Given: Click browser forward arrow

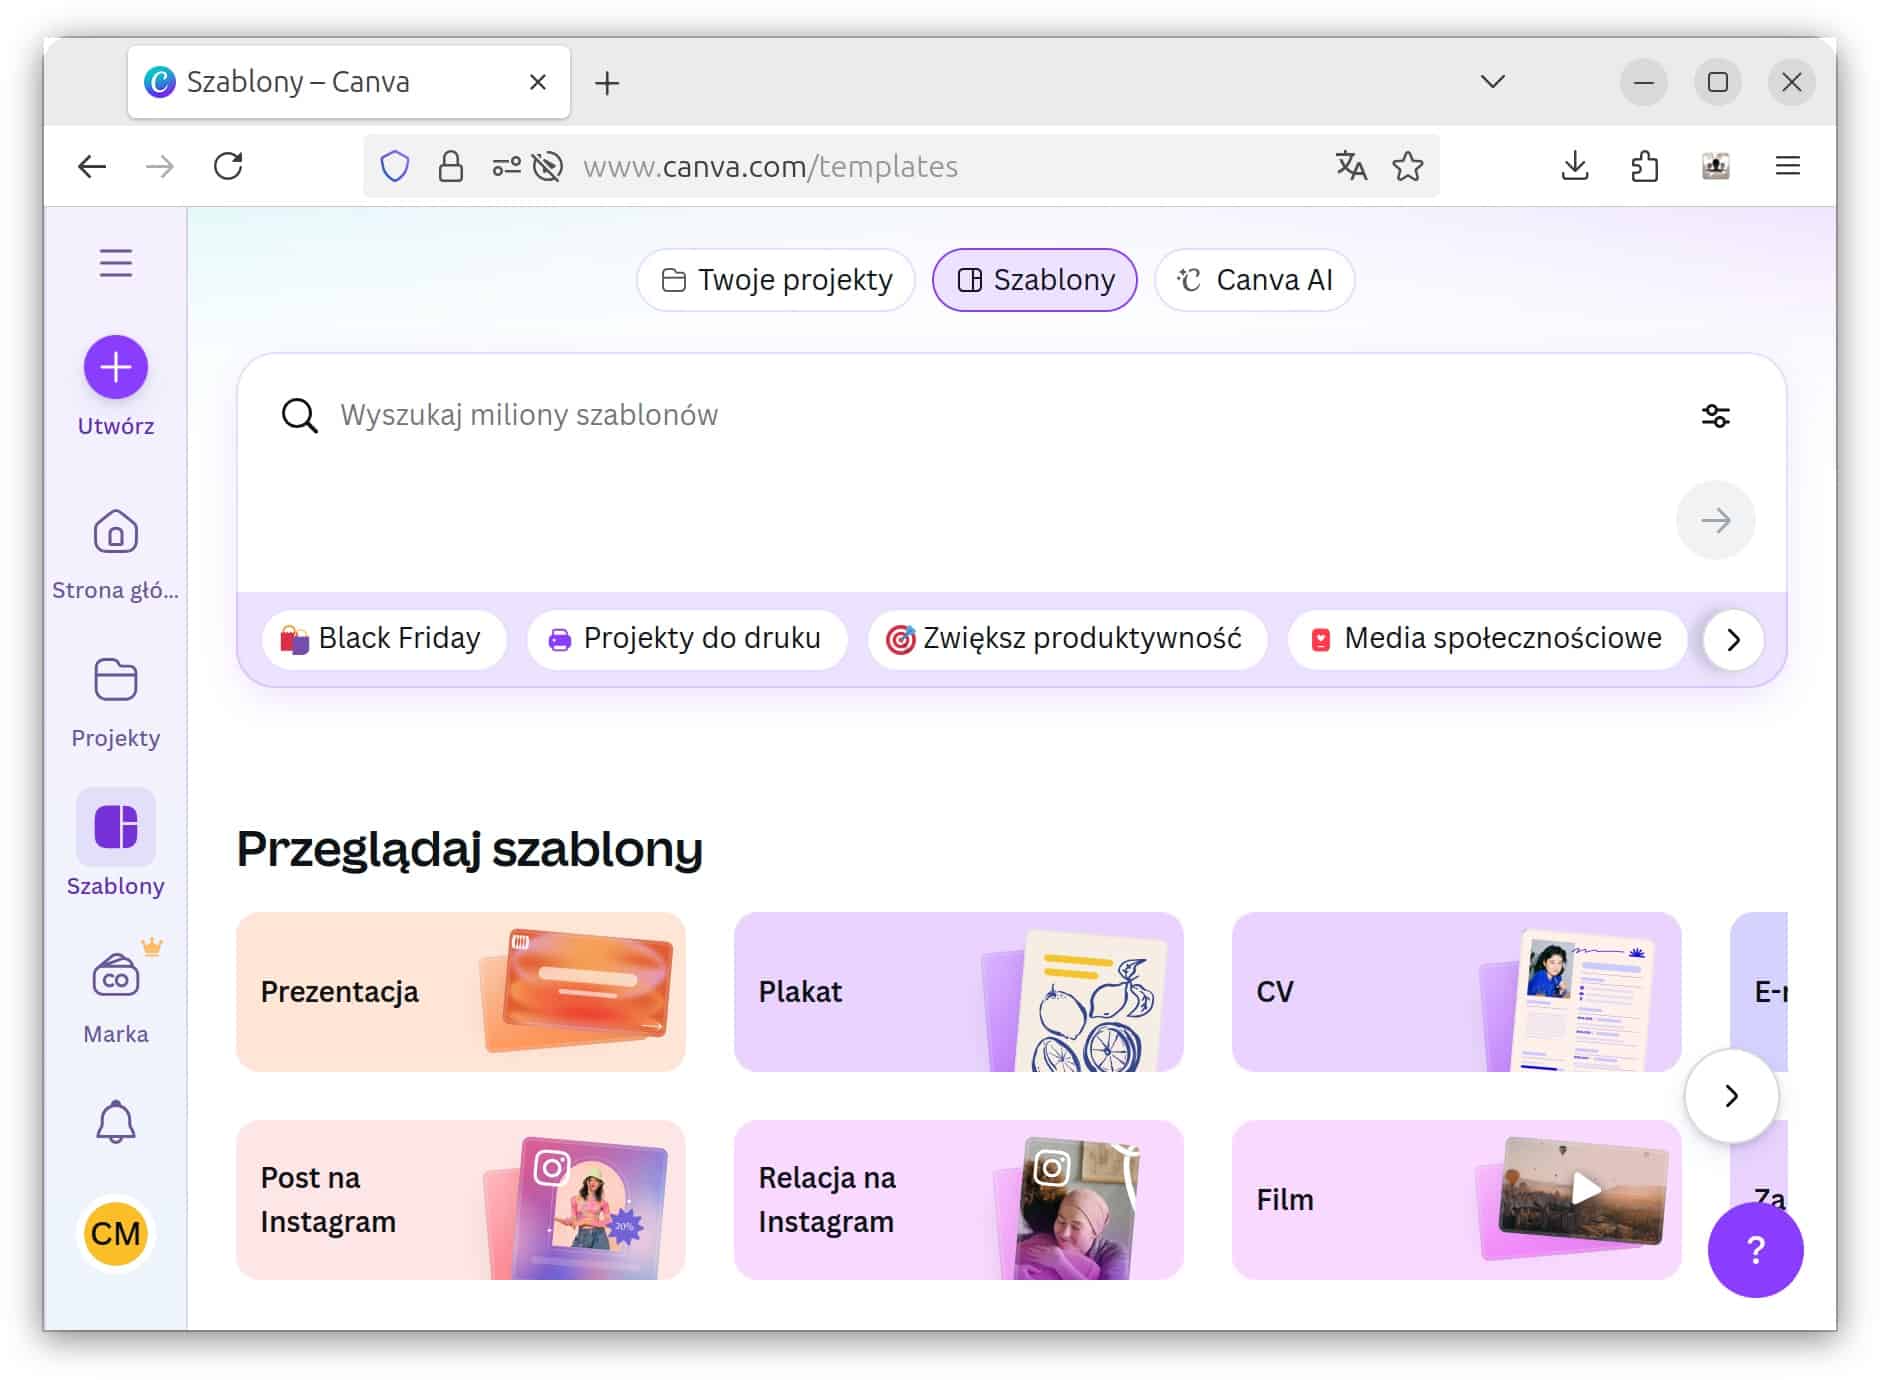Looking at the screenshot, I should pos(160,166).
